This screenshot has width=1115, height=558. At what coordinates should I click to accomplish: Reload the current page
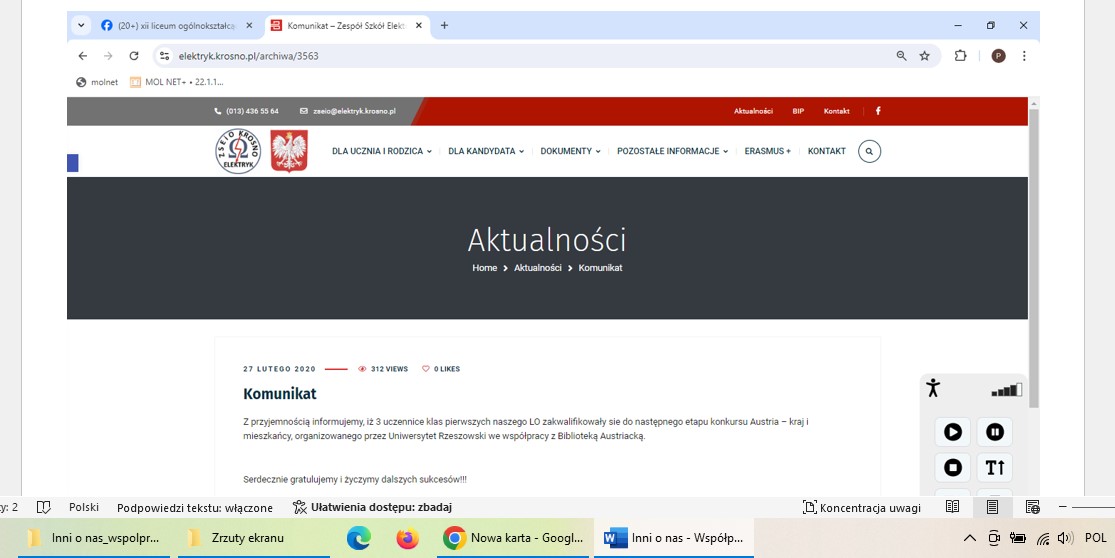[134, 56]
